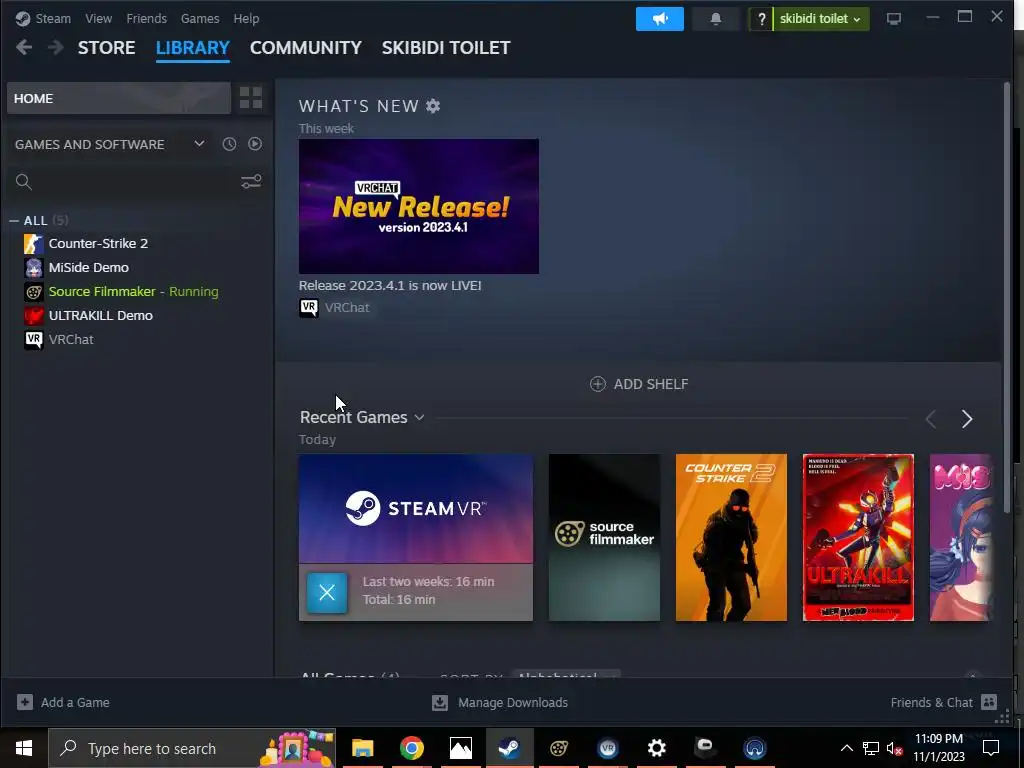The image size is (1024, 768).
Task: Click the ADD SHELF label
Action: 650,384
